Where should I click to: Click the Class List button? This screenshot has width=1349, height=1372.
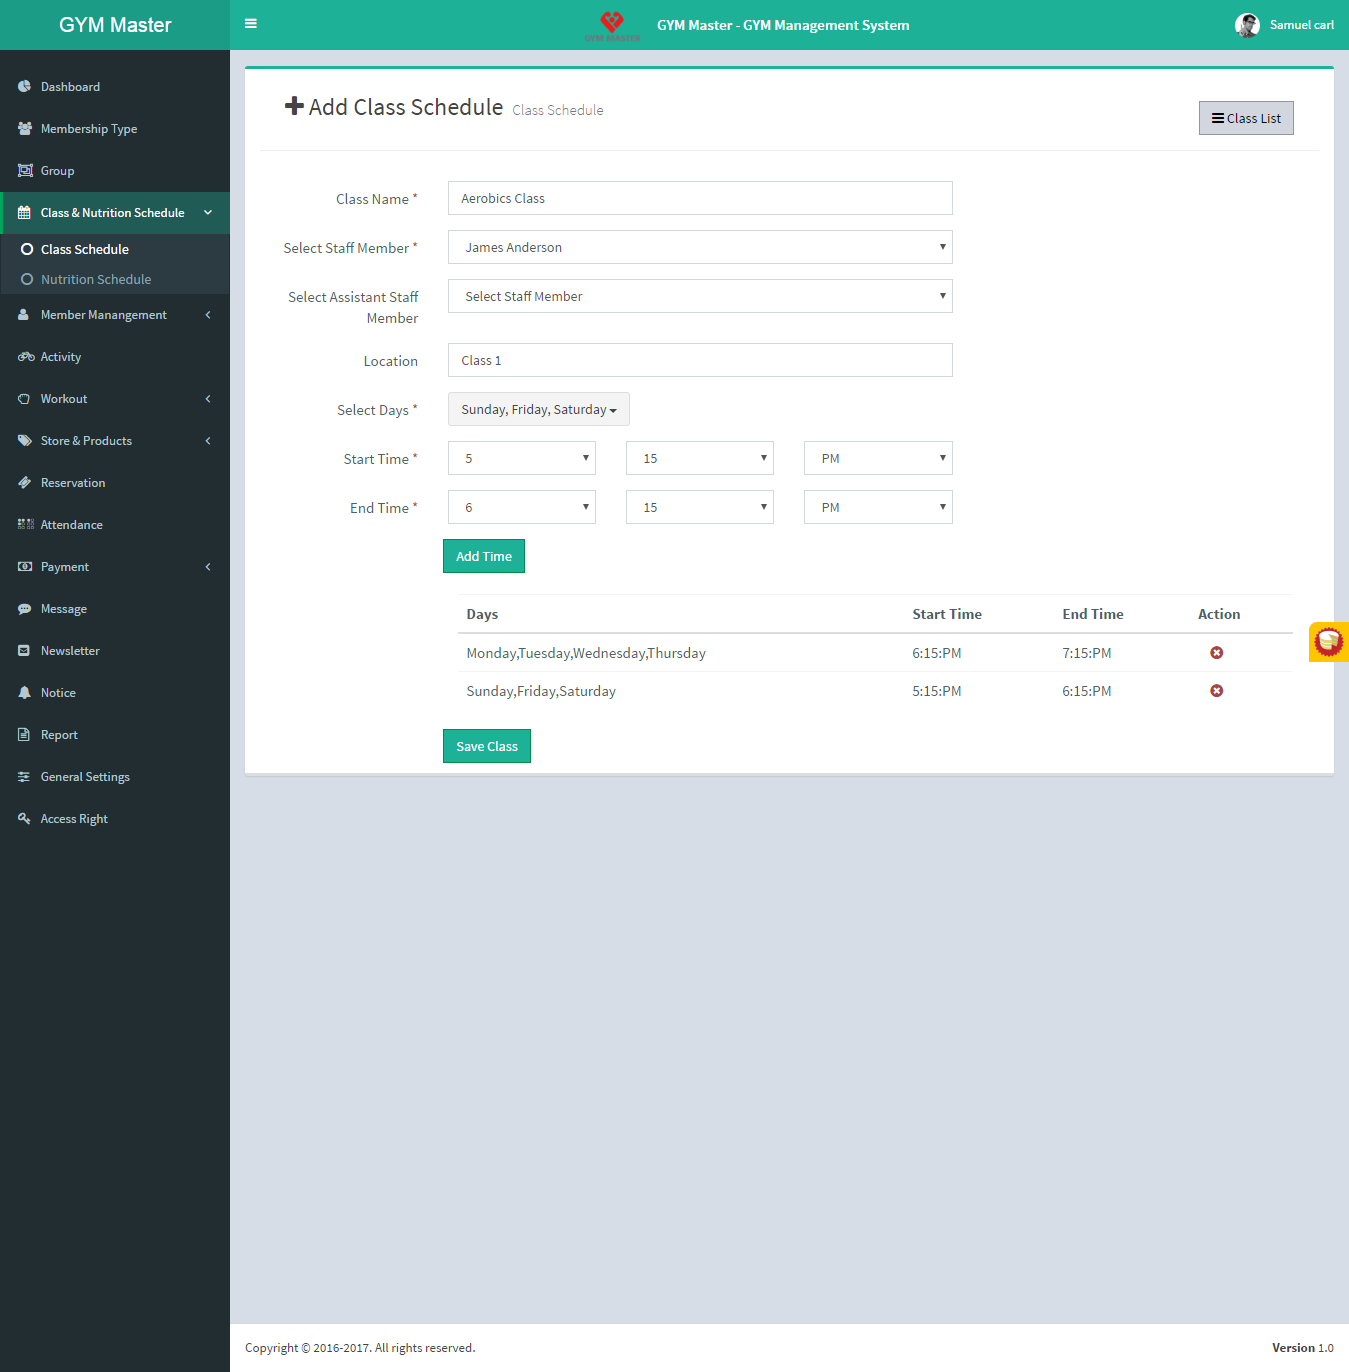(x=1246, y=118)
